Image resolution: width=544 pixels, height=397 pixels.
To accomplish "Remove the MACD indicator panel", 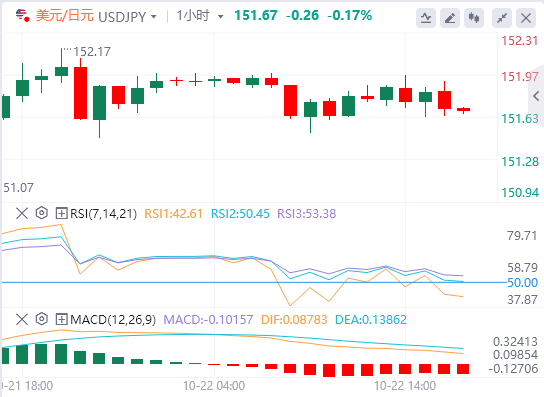I will coord(22,319).
